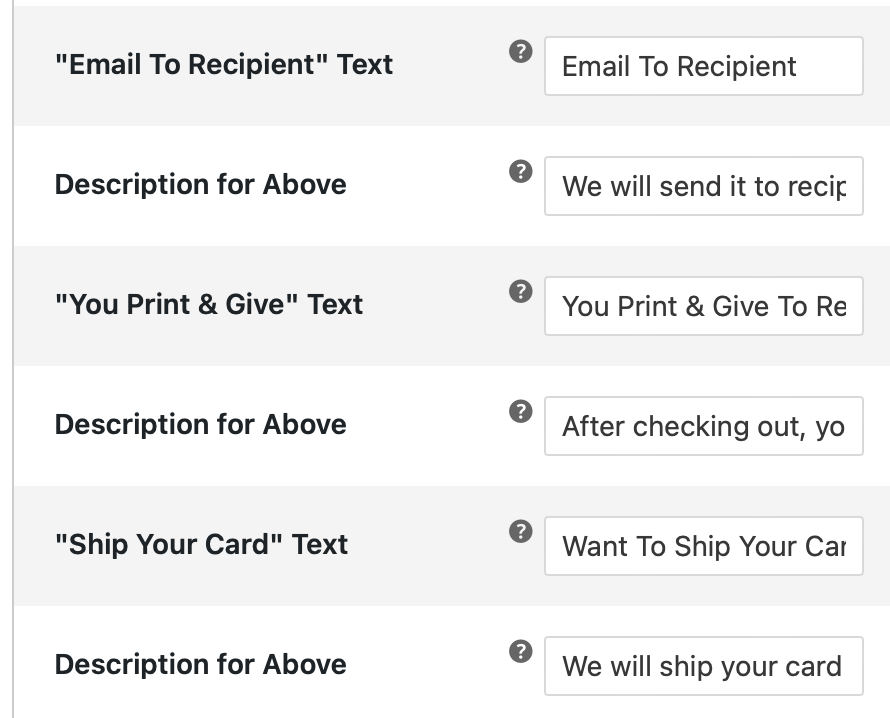
Task: Click help icon beside "You Print & Give" Text
Action: [x=520, y=291]
